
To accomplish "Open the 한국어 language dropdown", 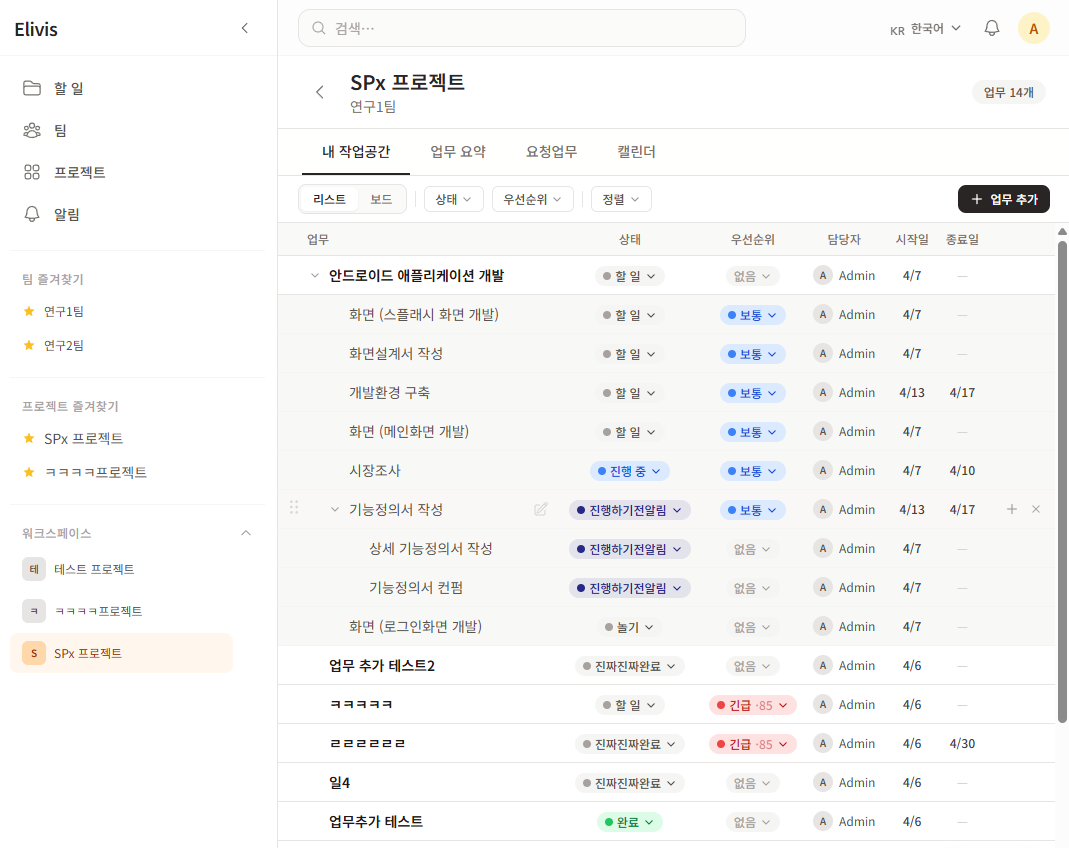I will tap(926, 29).
